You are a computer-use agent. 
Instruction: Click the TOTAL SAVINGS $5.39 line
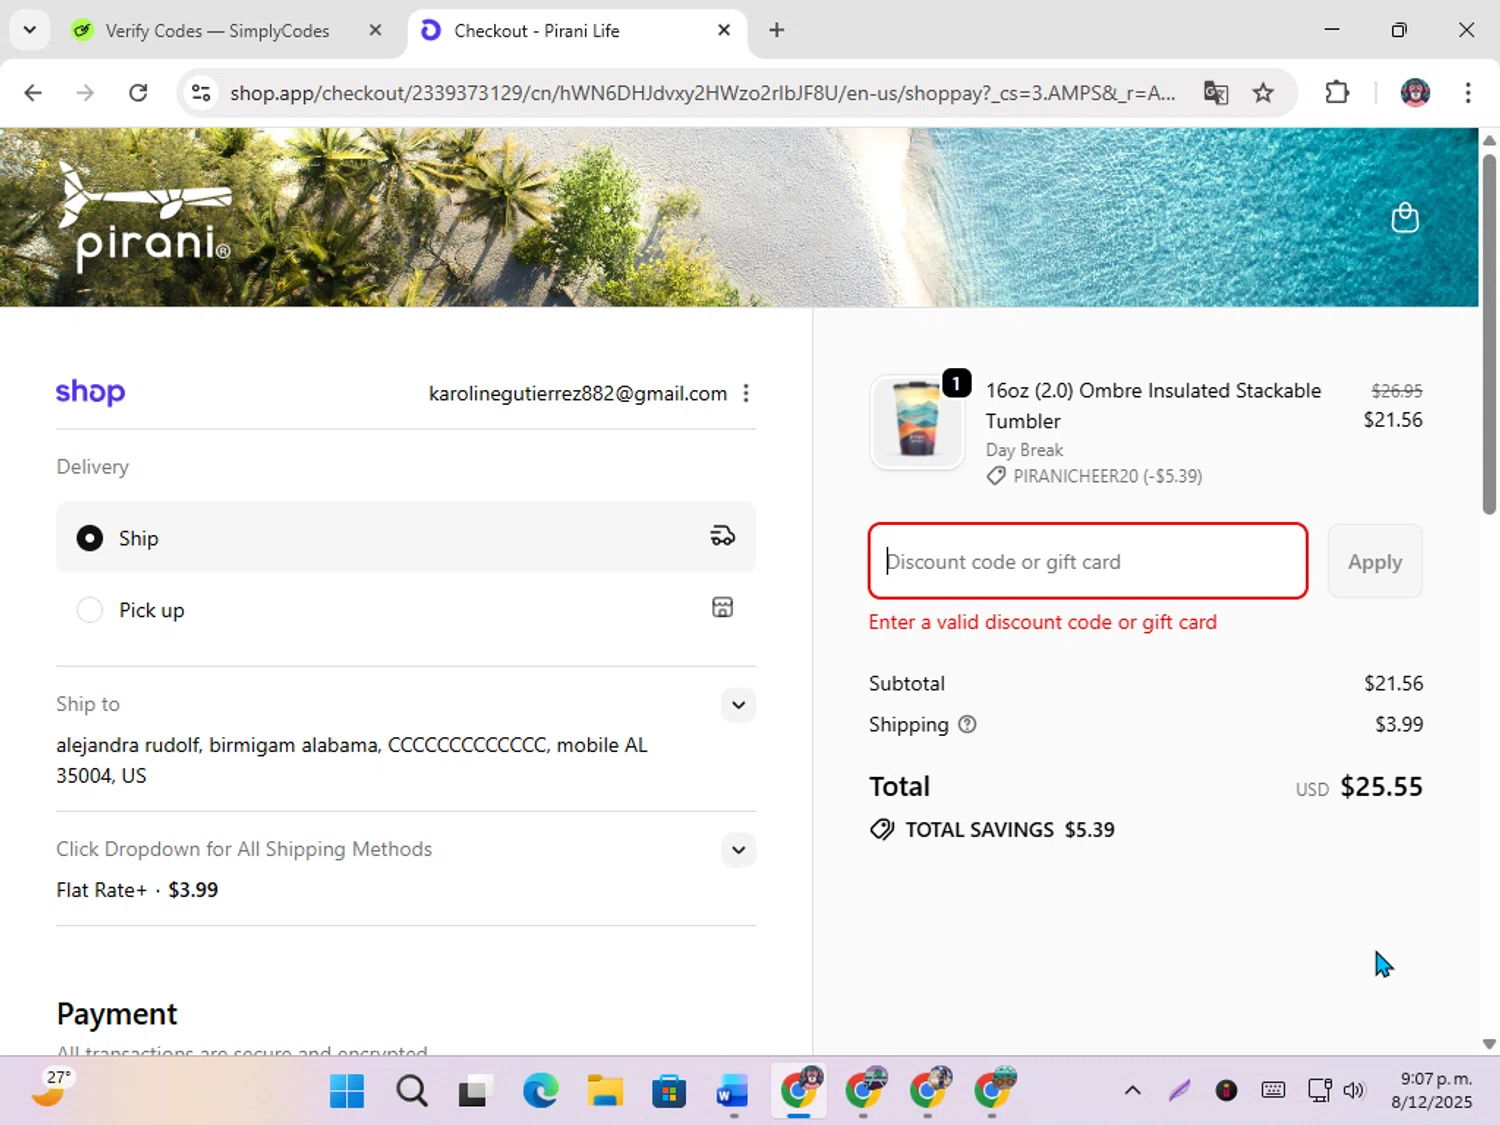(992, 830)
